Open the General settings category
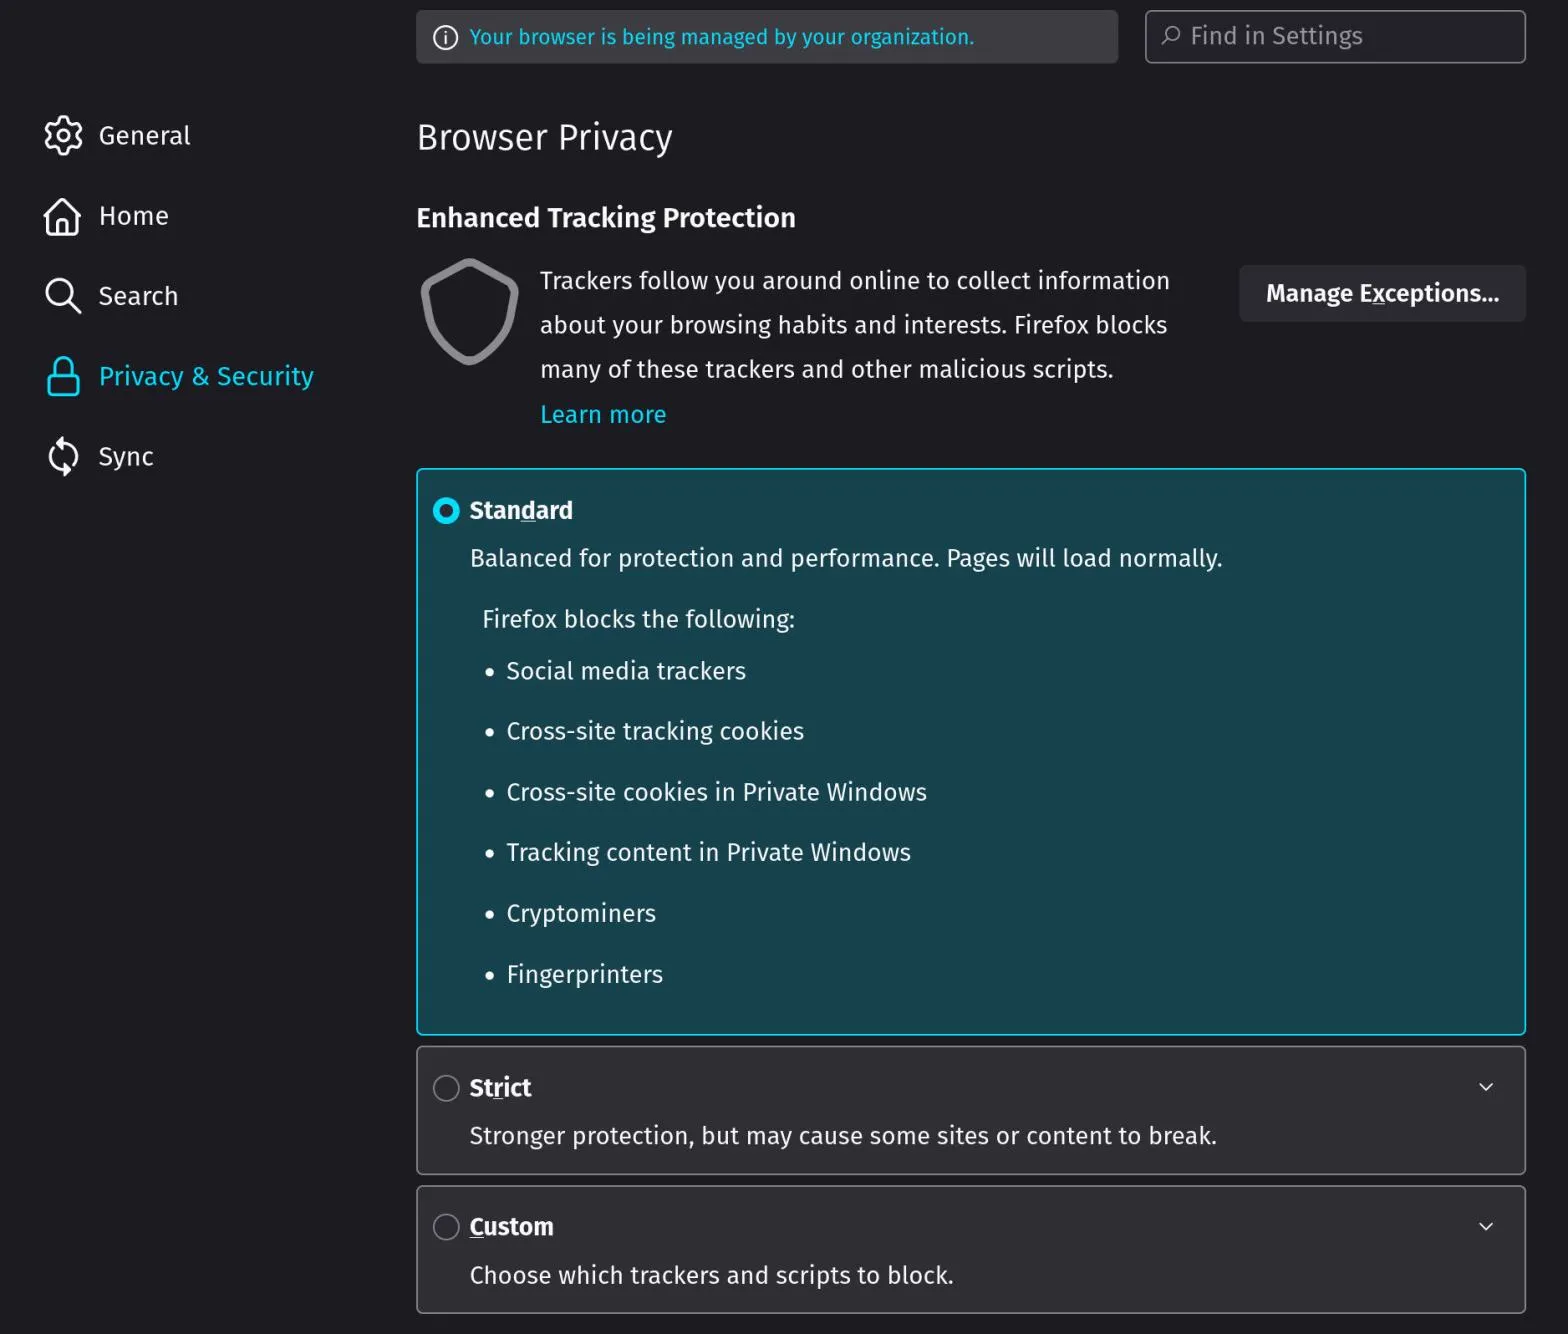The height and width of the screenshot is (1334, 1568). click(x=144, y=136)
